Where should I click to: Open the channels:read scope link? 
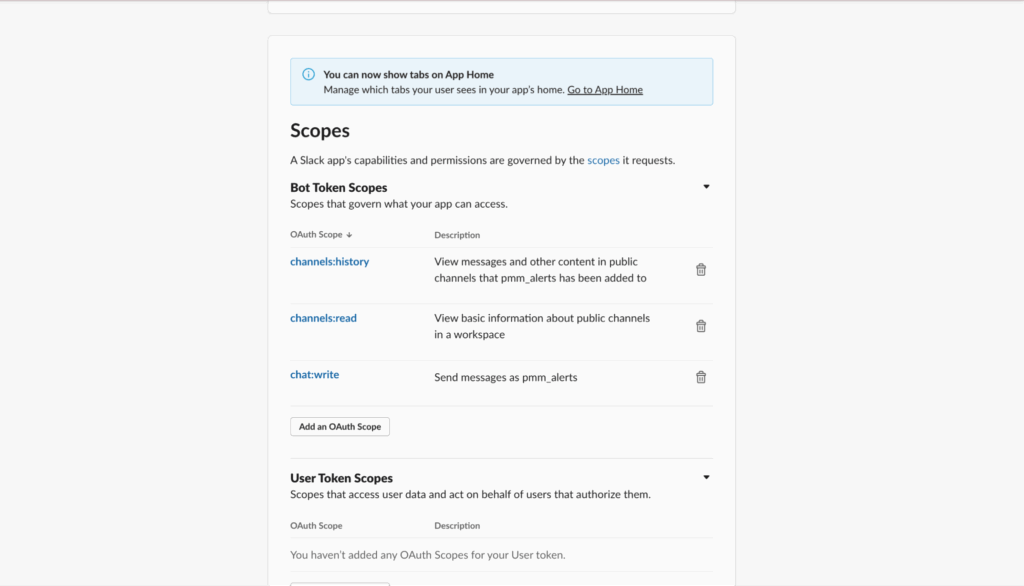click(323, 318)
